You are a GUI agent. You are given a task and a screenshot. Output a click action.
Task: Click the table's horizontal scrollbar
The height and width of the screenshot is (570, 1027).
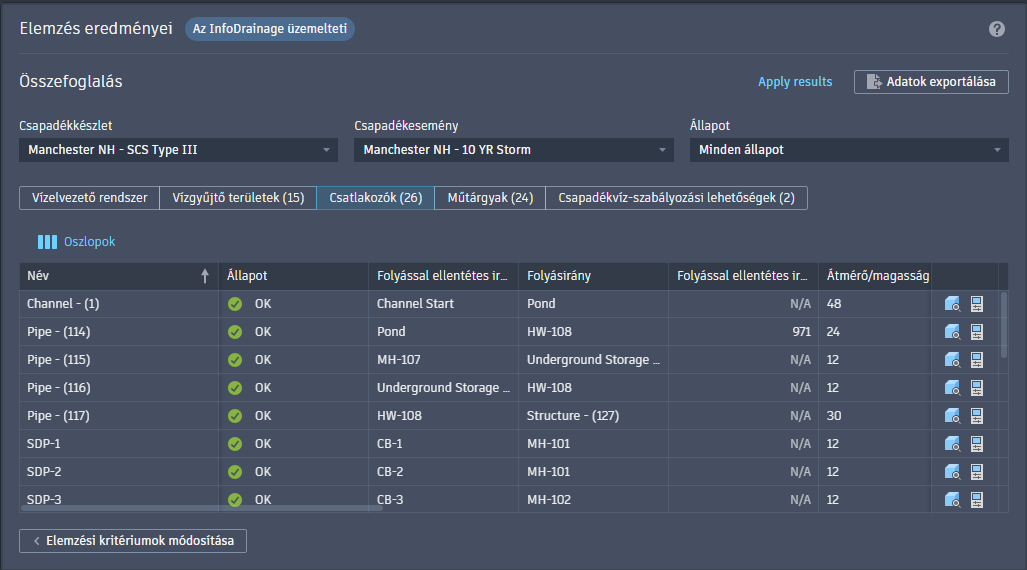(x=200, y=509)
